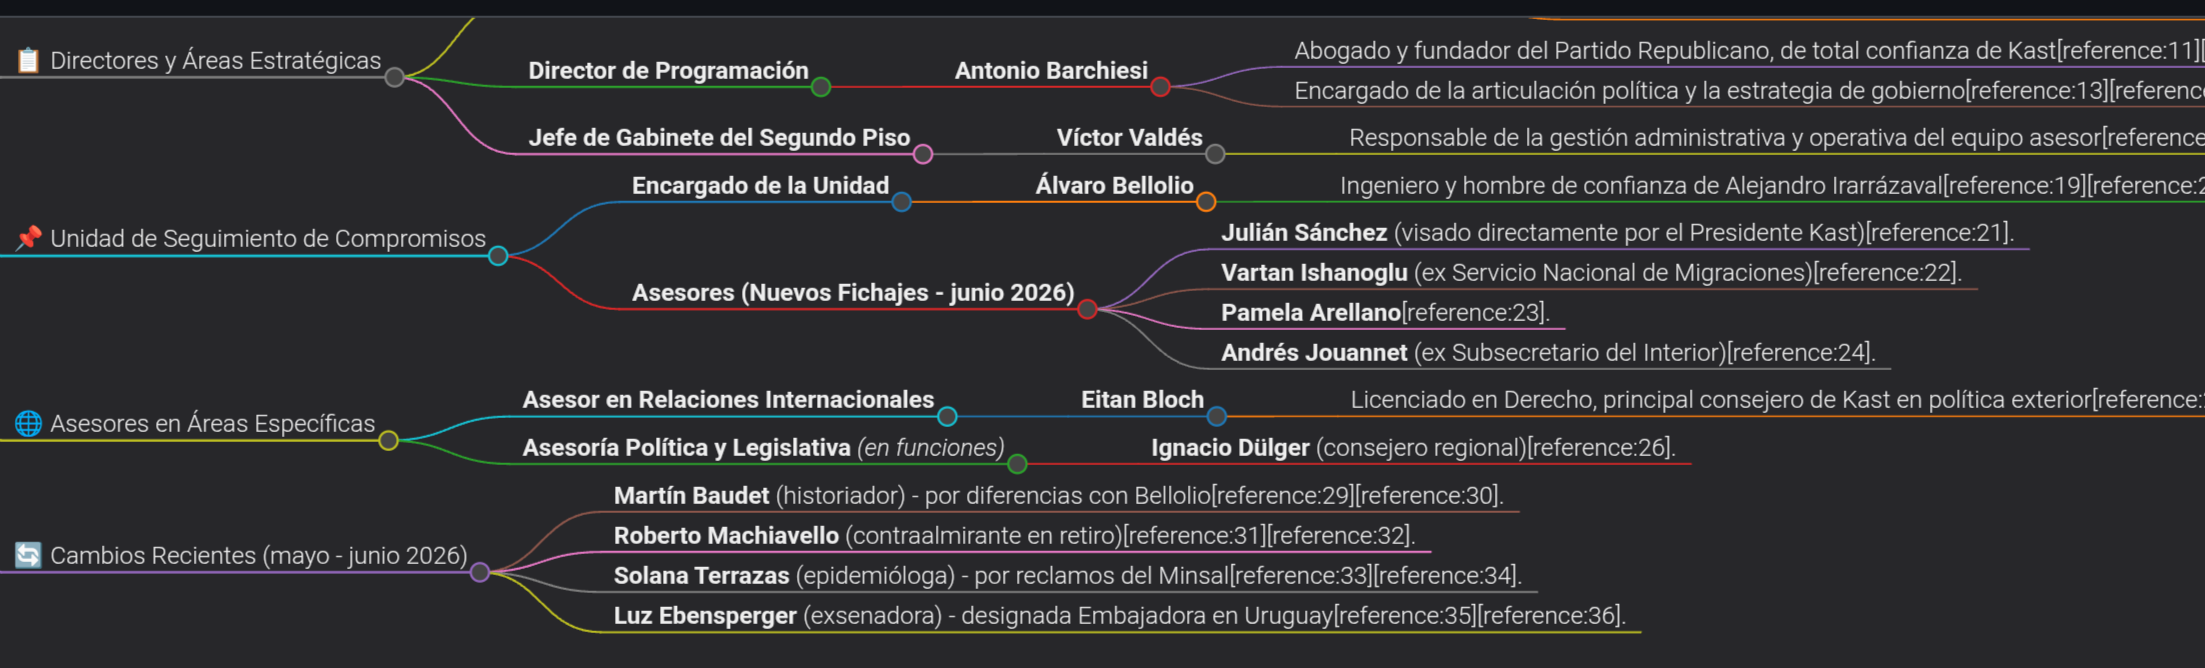Toggle the Director de Programación green node circle

tap(821, 87)
